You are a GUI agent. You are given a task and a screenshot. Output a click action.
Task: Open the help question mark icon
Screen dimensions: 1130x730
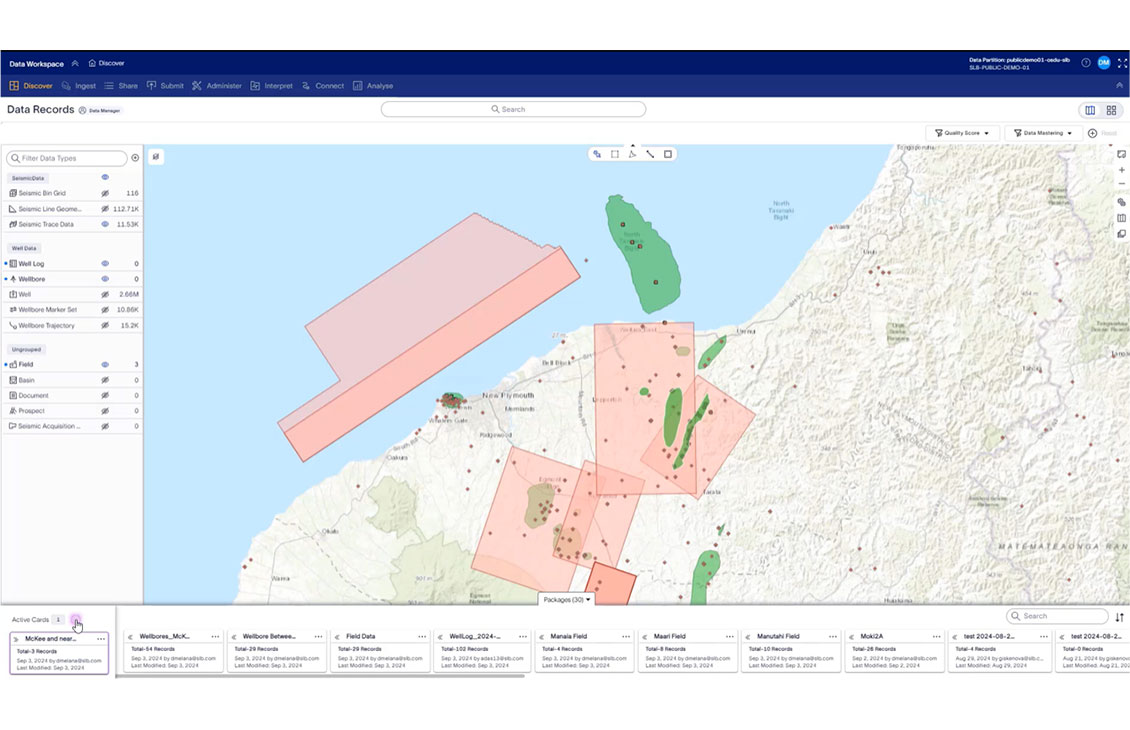pos(1086,62)
